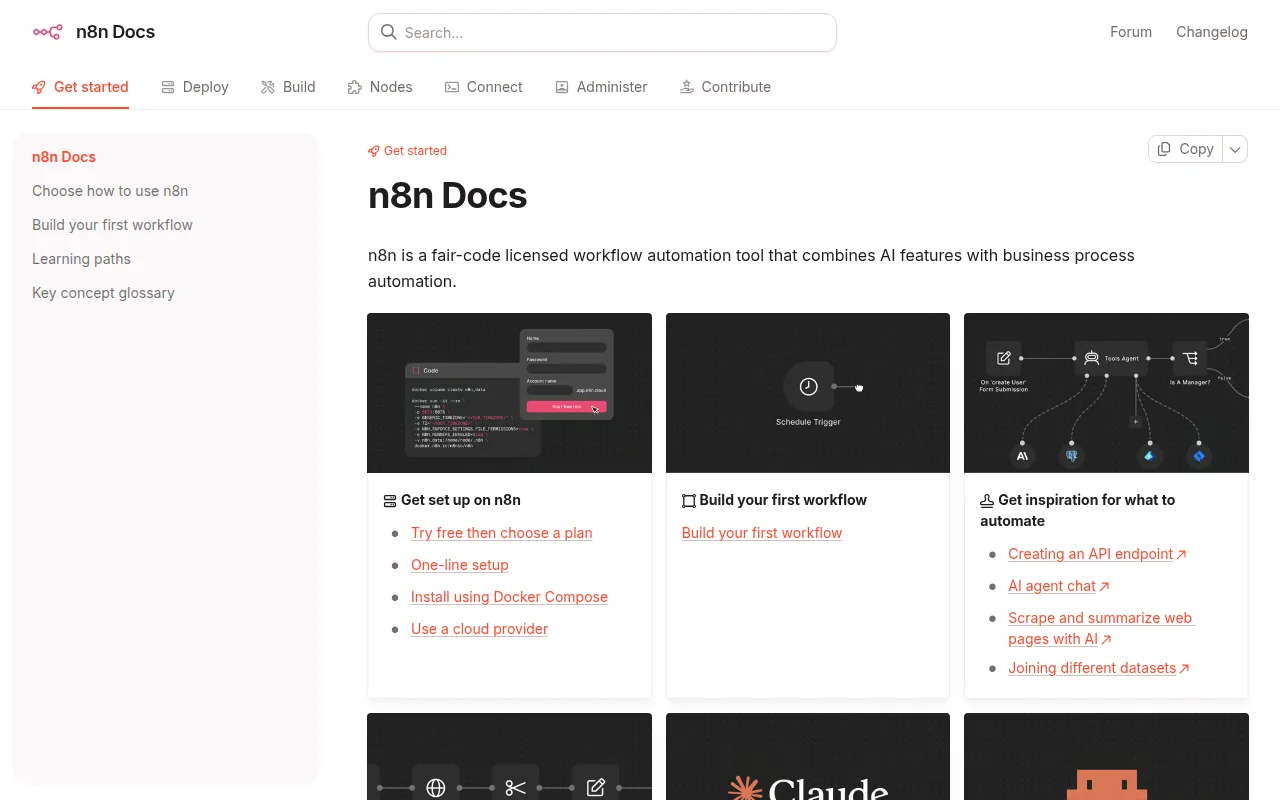Image resolution: width=1280 pixels, height=800 pixels.
Task: Click the terminal icon on Connect tab
Action: point(452,87)
